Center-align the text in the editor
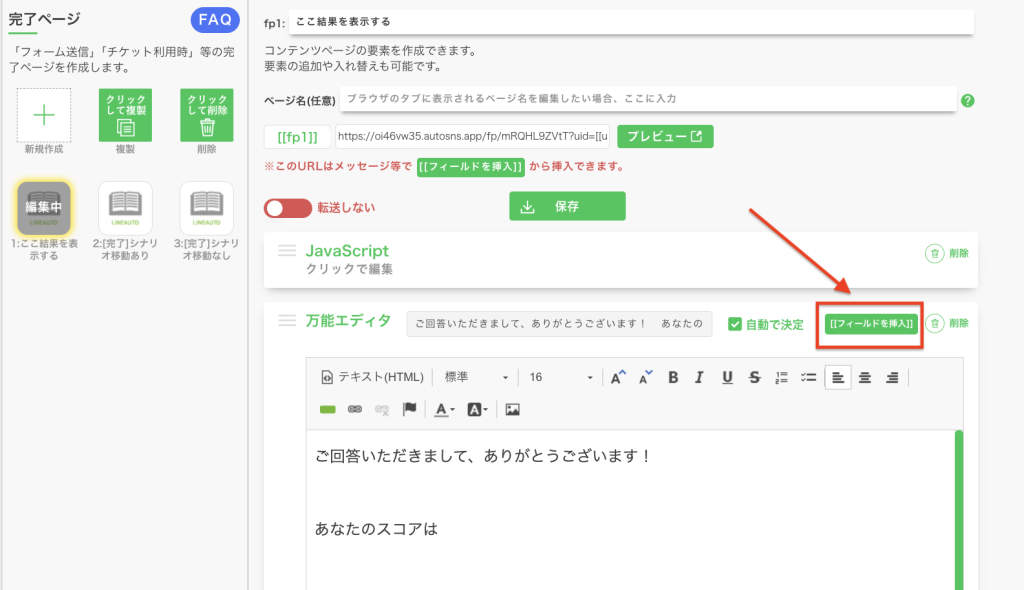 [x=865, y=377]
